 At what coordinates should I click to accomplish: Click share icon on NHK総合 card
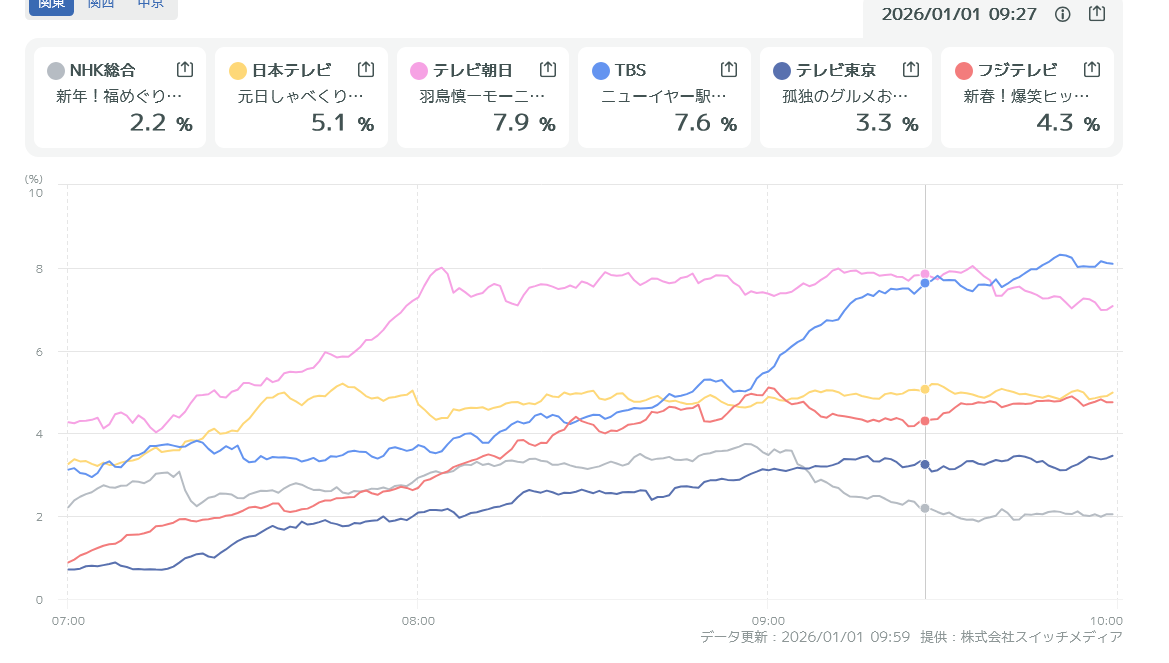click(x=185, y=69)
